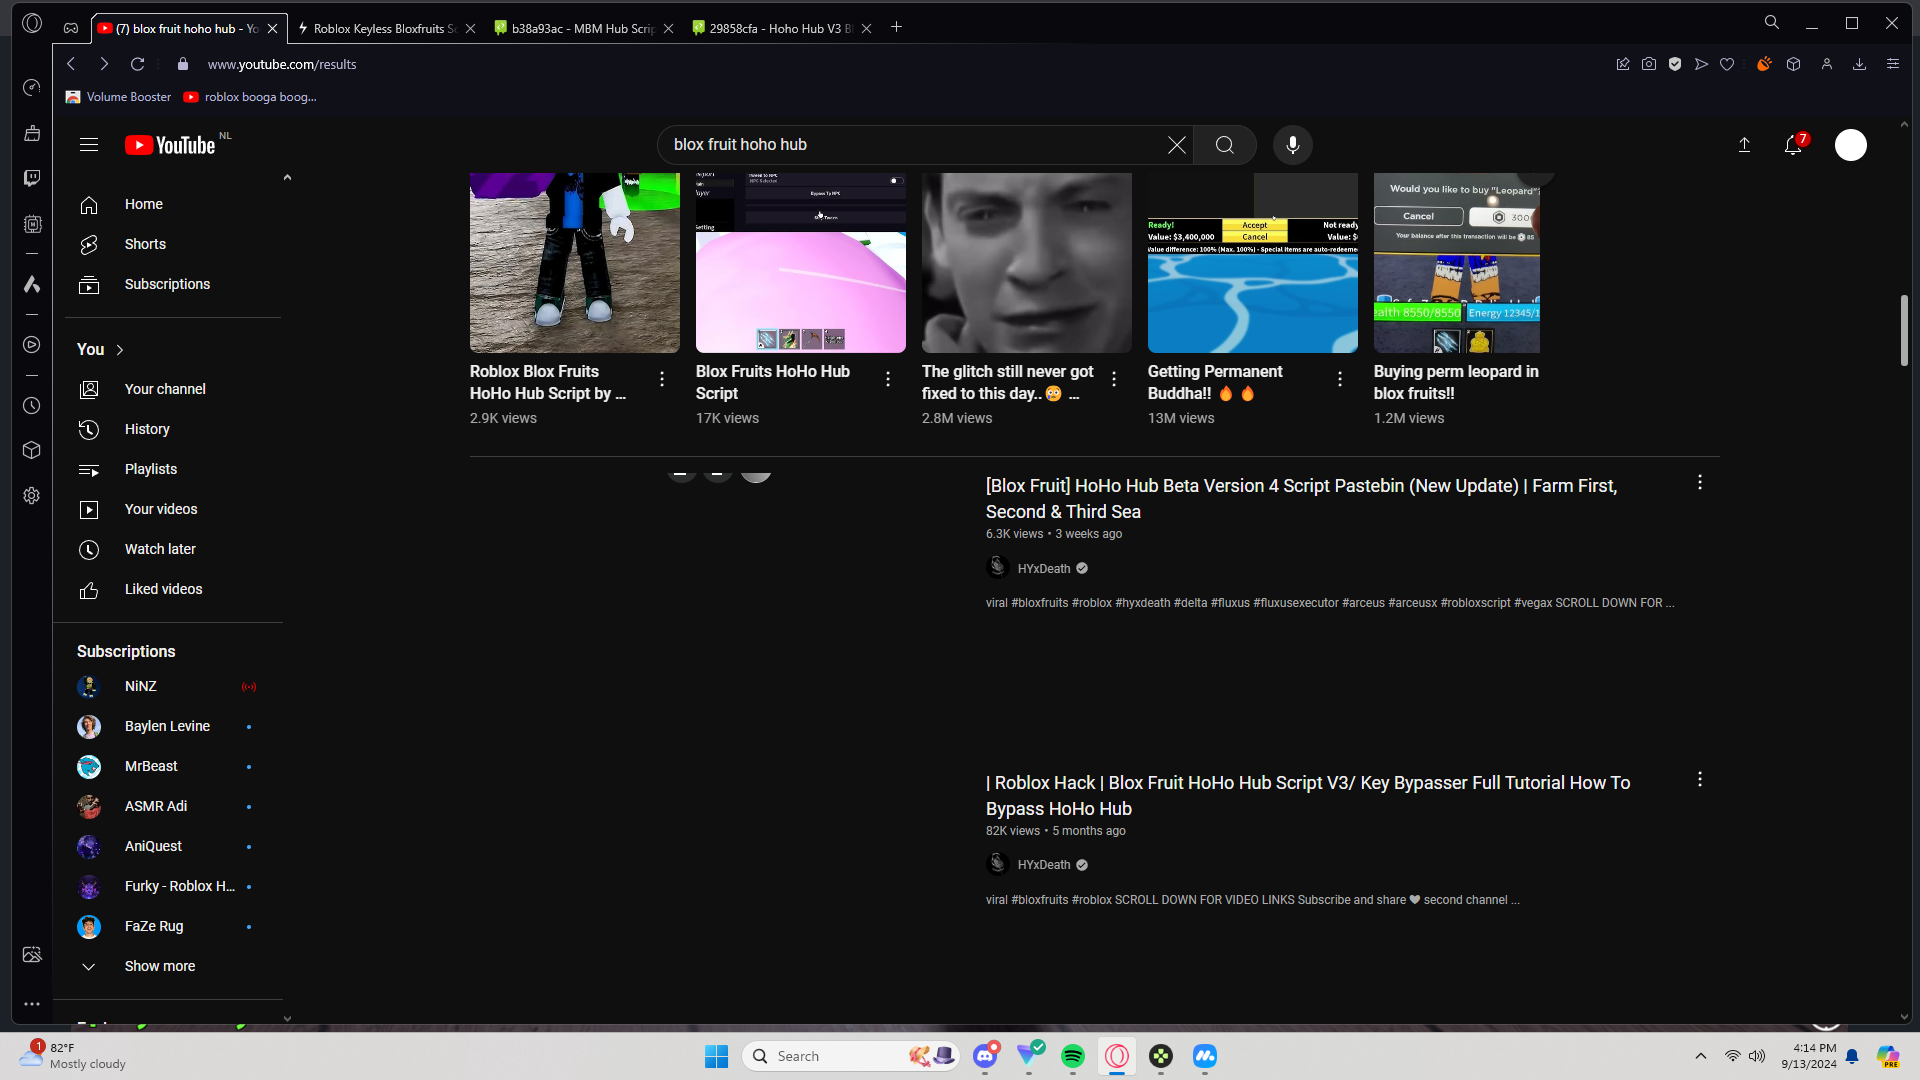Click the YouTube logo
This screenshot has height=1080, width=1920.
pos(170,145)
